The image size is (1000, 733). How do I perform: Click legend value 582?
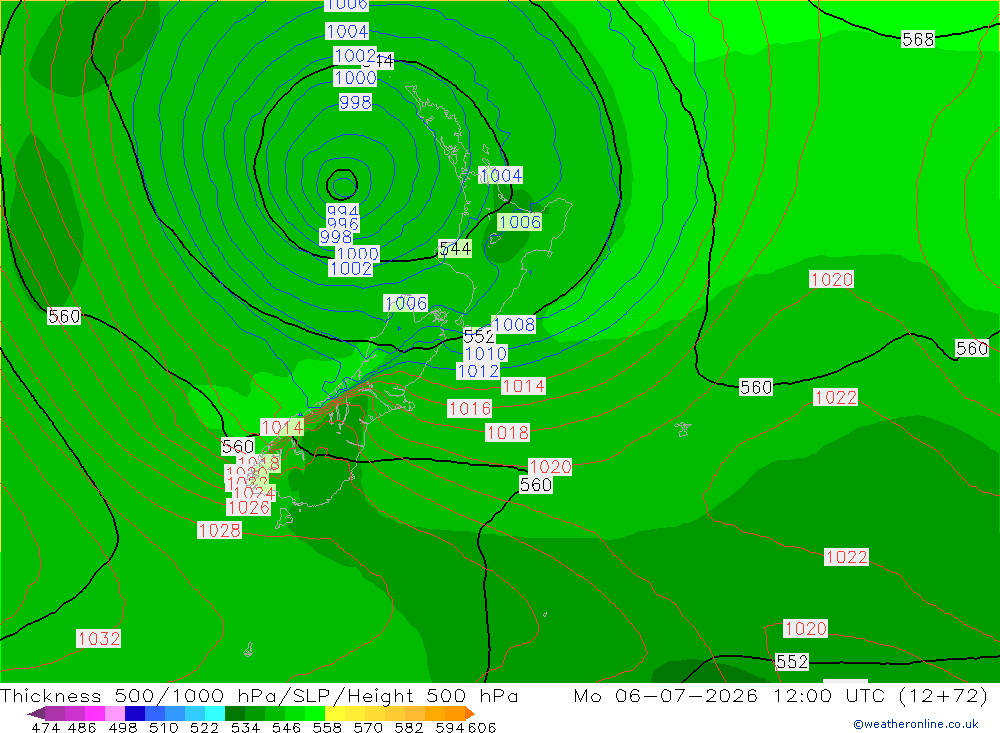point(409,727)
